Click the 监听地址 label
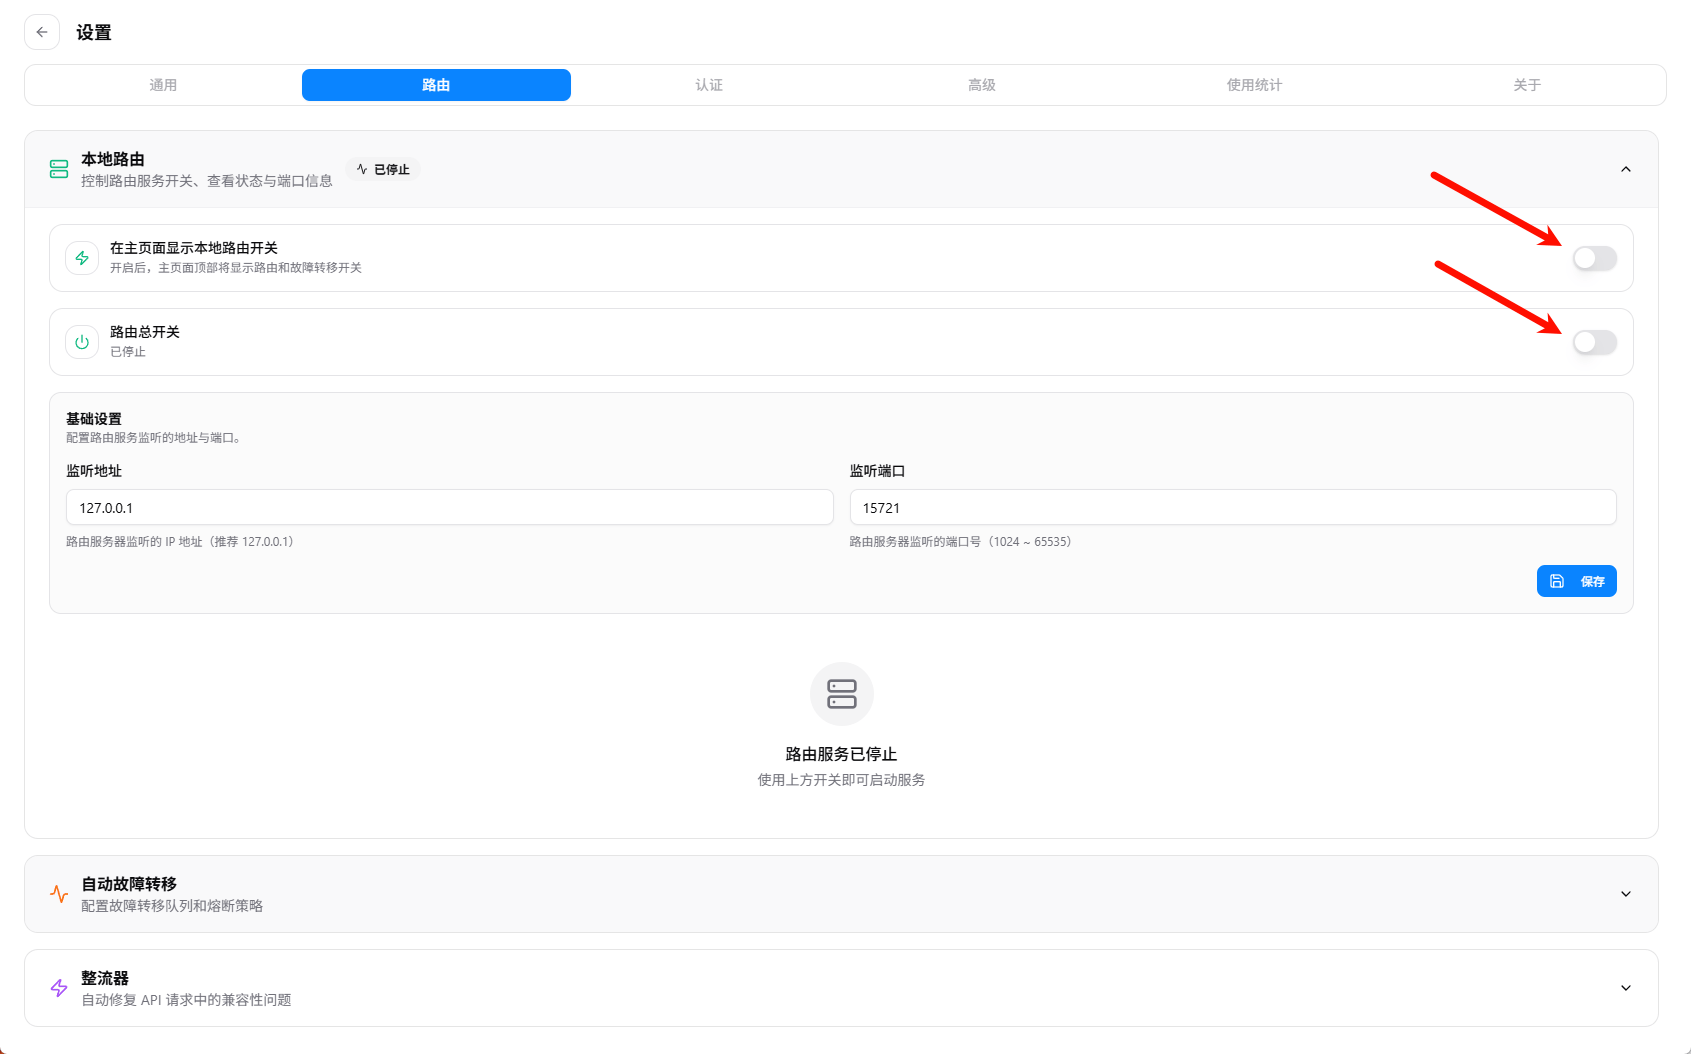Image resolution: width=1691 pixels, height=1054 pixels. click(x=94, y=471)
